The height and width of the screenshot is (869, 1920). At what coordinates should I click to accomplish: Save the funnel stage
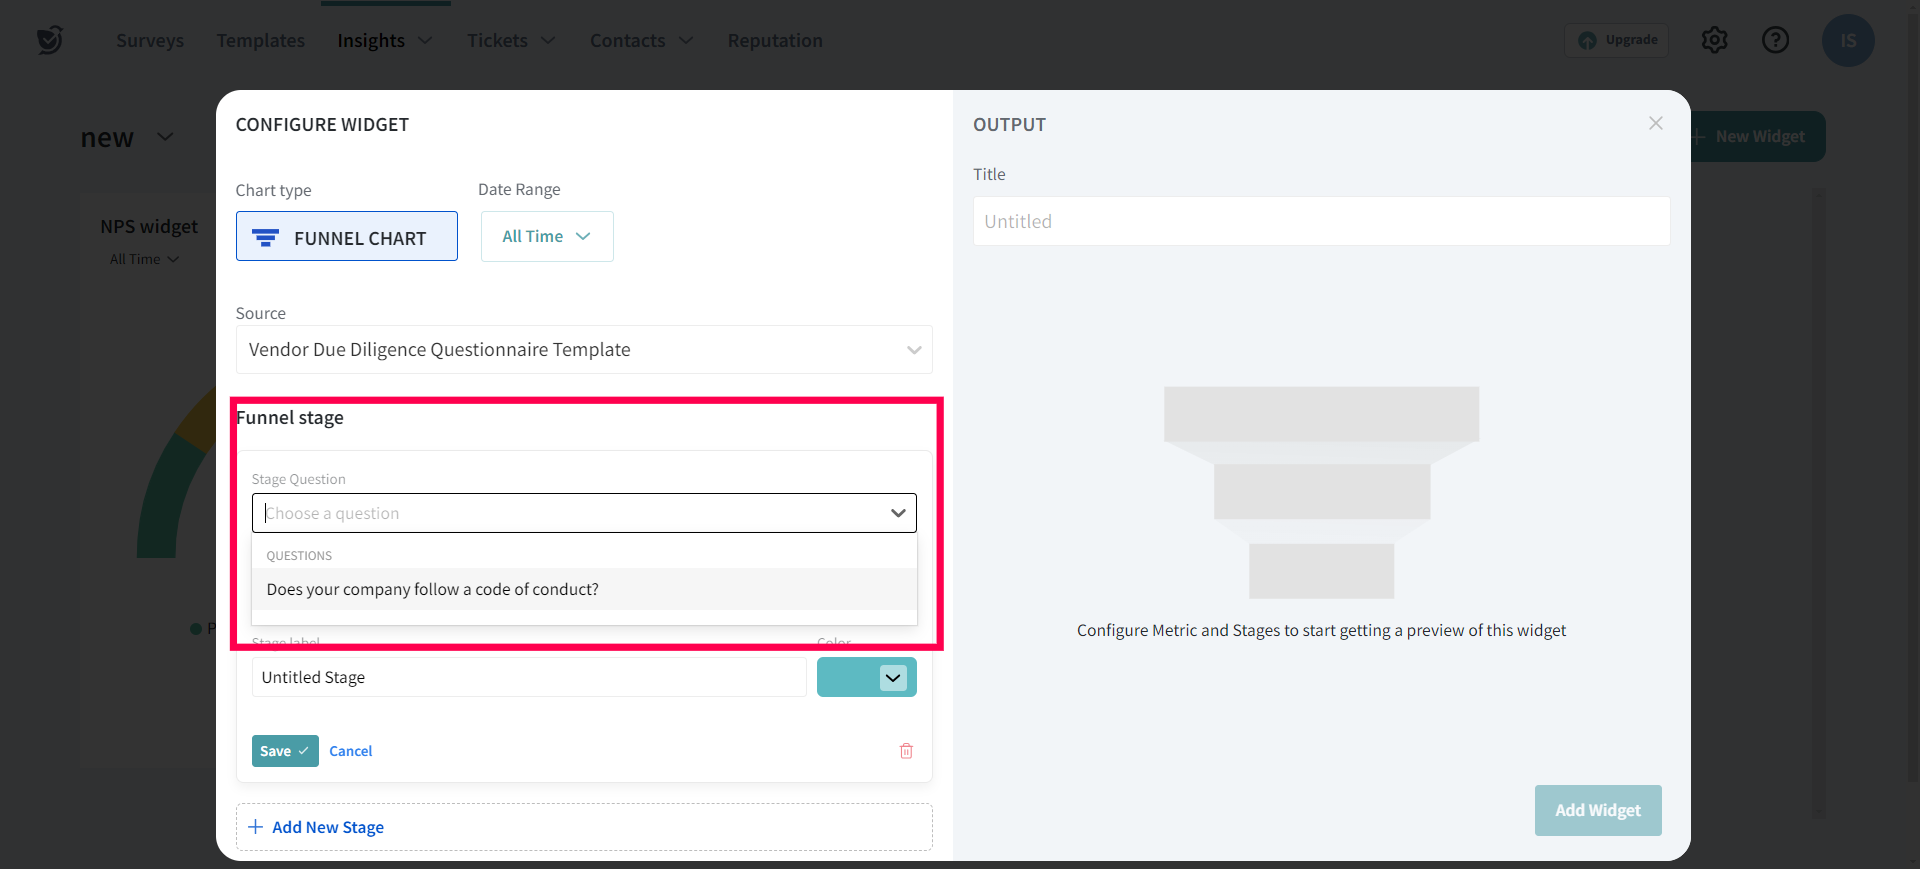[x=284, y=751]
